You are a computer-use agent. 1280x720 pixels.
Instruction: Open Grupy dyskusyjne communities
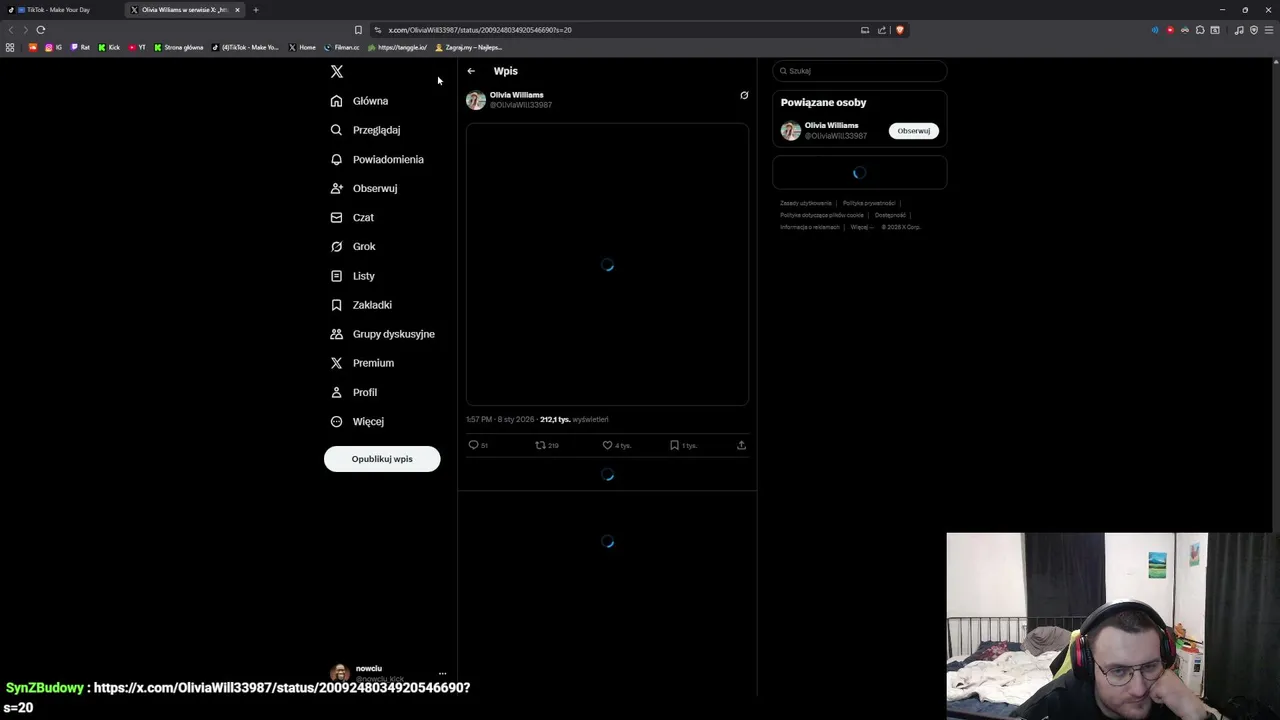coord(382,334)
